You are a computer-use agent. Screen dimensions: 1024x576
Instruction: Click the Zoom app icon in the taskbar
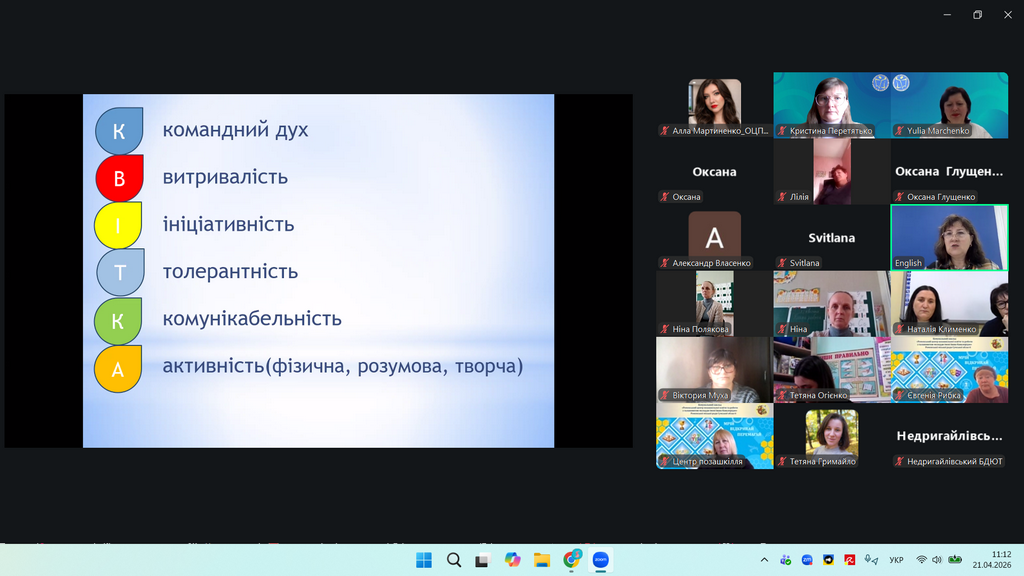pyautogui.click(x=601, y=560)
